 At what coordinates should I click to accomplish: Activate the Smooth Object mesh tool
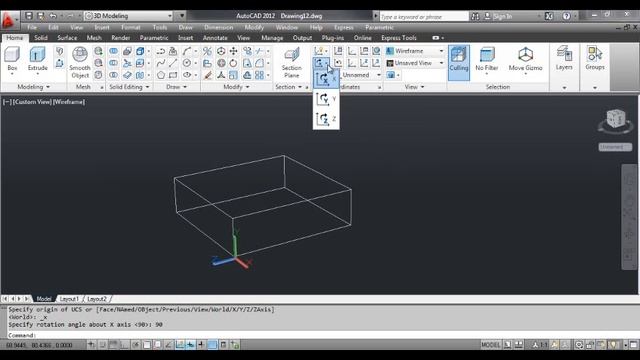coord(80,62)
